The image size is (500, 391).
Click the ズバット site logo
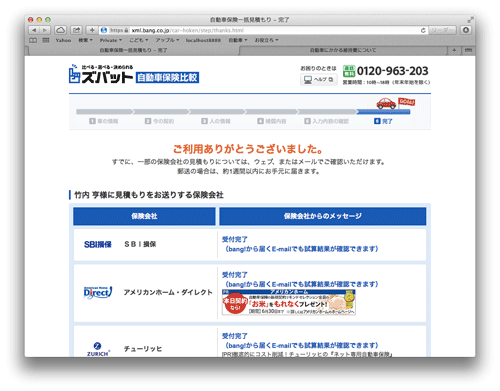pos(101,74)
